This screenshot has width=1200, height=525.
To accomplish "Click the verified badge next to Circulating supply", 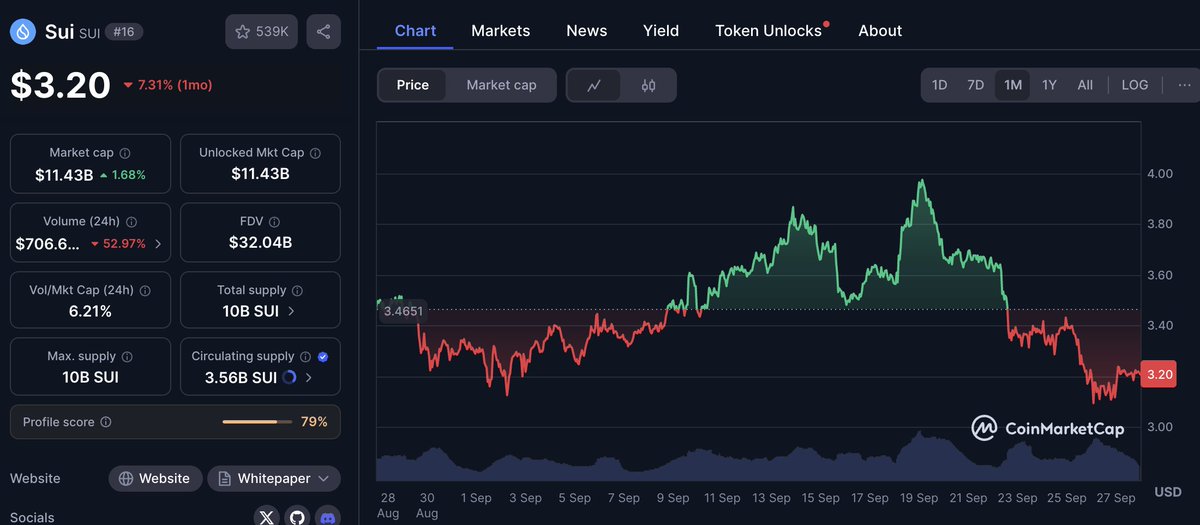I will (x=322, y=356).
